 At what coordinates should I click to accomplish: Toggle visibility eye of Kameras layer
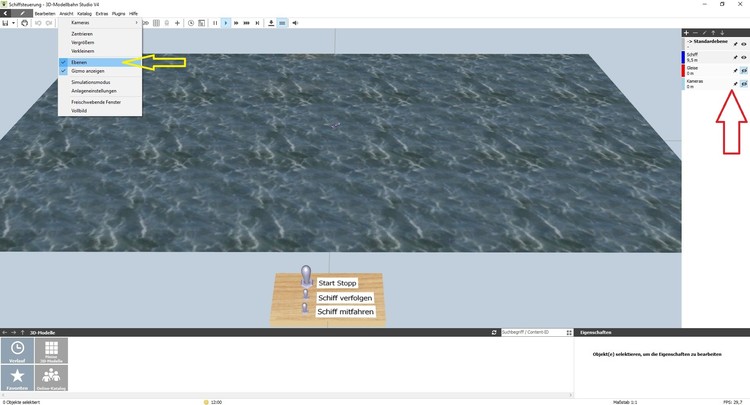point(744,84)
